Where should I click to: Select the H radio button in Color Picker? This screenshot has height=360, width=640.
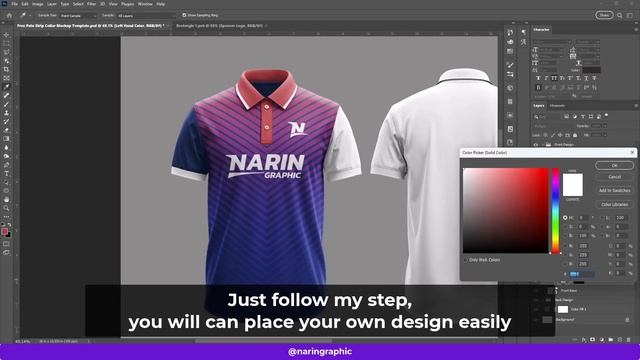tap(565, 218)
